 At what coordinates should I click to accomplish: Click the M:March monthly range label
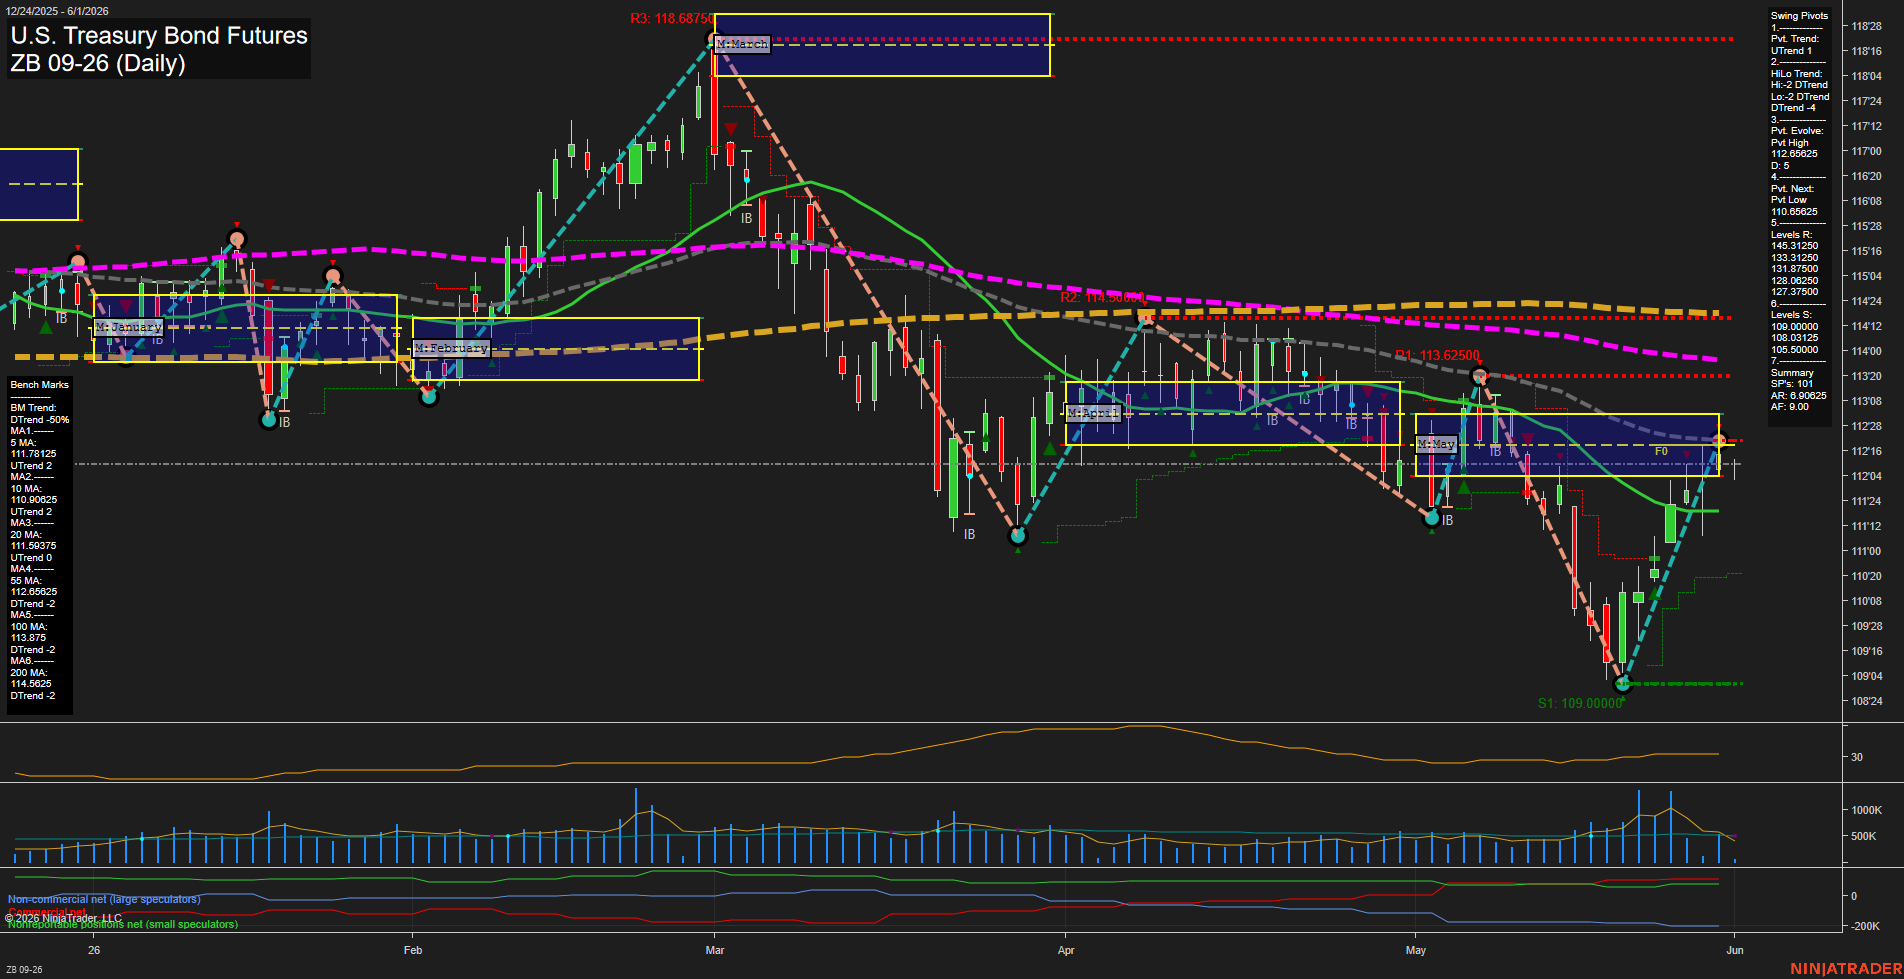[743, 44]
